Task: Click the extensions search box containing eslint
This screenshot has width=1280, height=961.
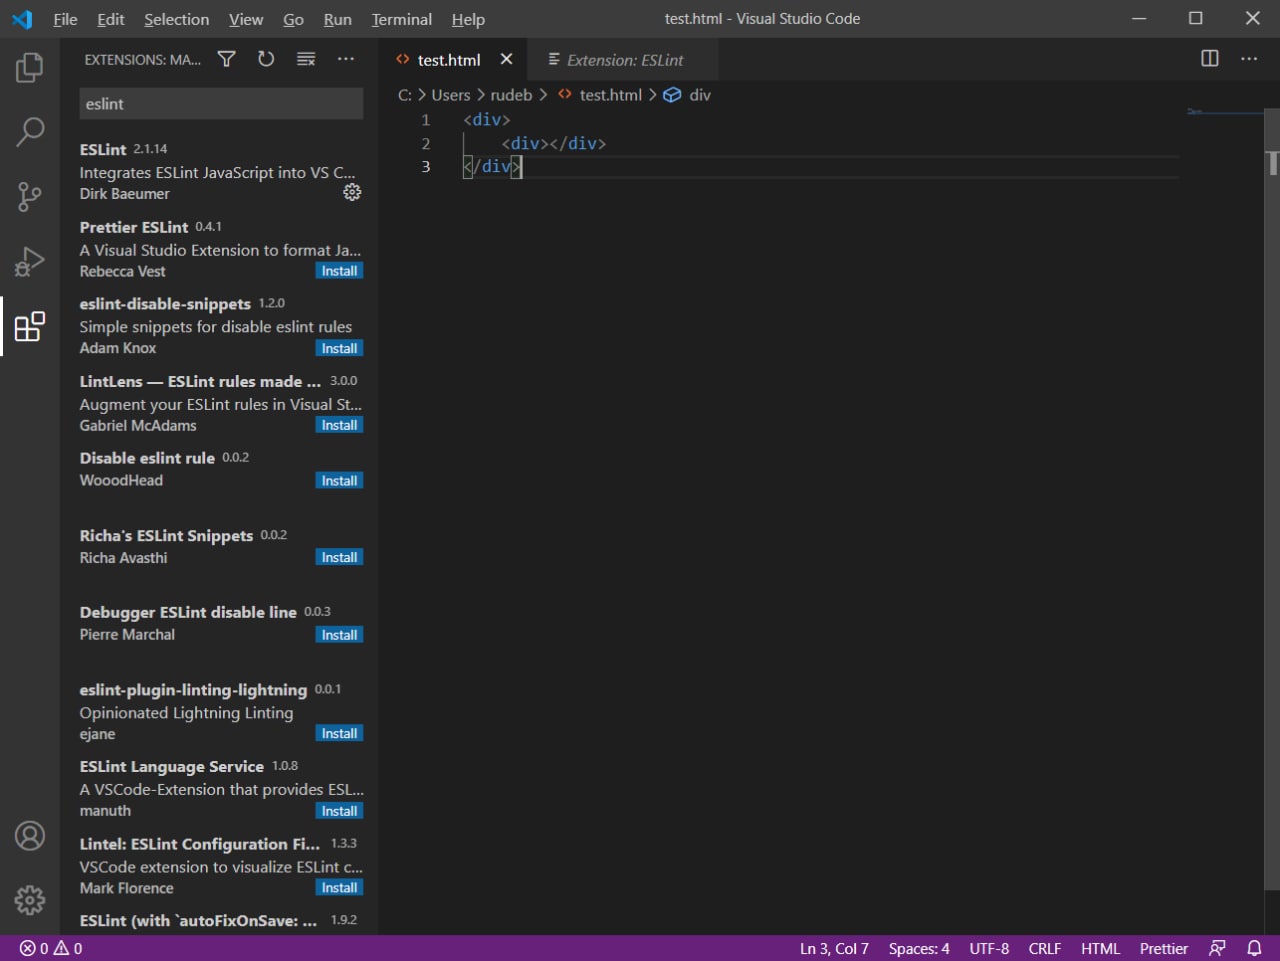Action: (221, 104)
